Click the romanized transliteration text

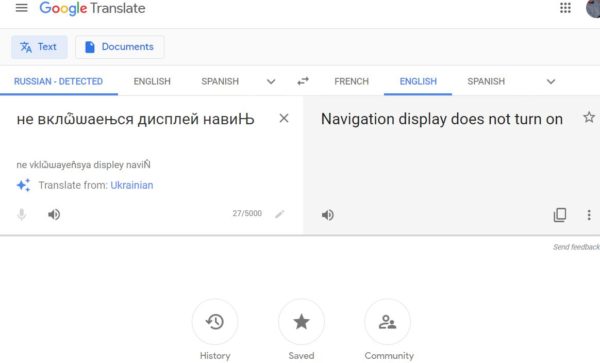[x=83, y=165]
